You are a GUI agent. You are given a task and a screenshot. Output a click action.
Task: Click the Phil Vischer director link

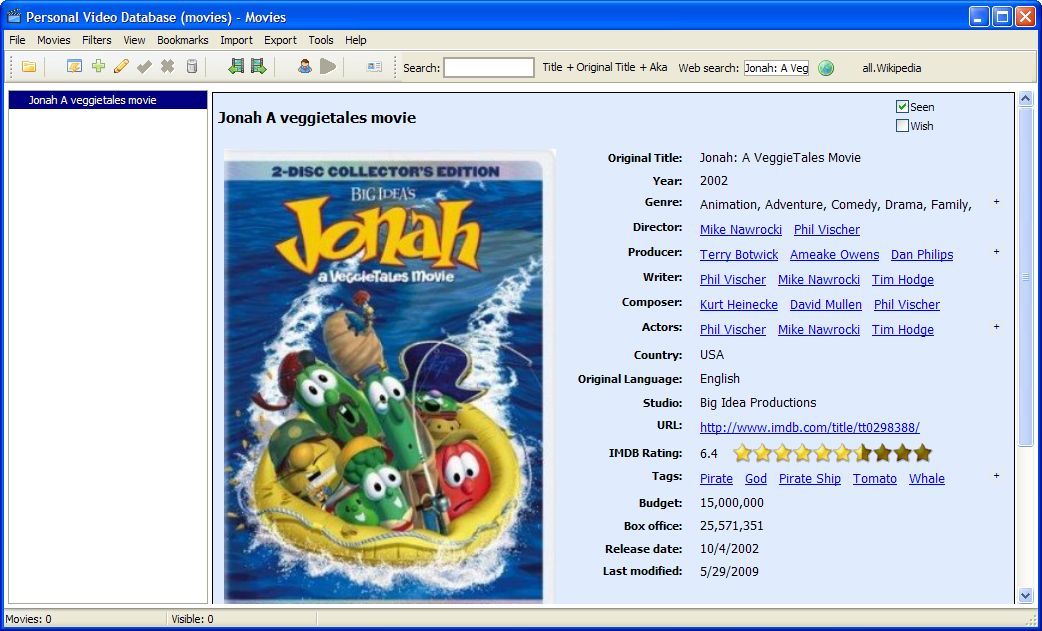[x=826, y=229]
